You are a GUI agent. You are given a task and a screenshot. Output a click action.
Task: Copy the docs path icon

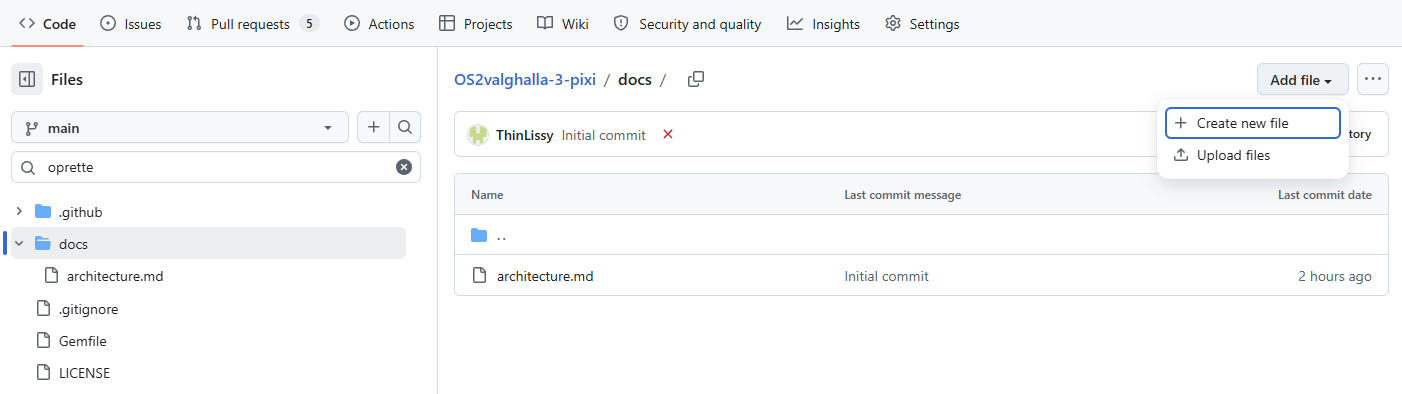pos(696,79)
